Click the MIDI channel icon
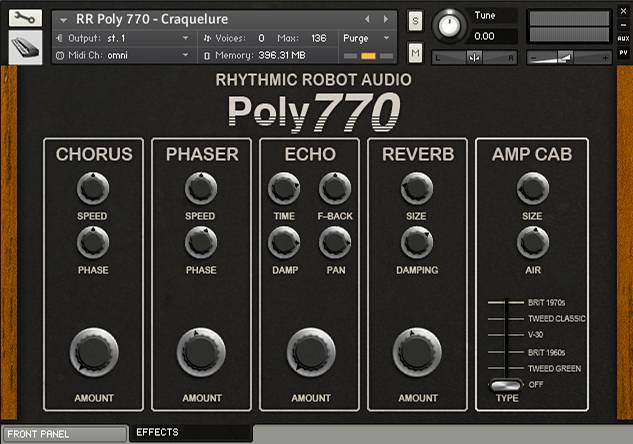The height and width of the screenshot is (444, 633). (x=60, y=55)
